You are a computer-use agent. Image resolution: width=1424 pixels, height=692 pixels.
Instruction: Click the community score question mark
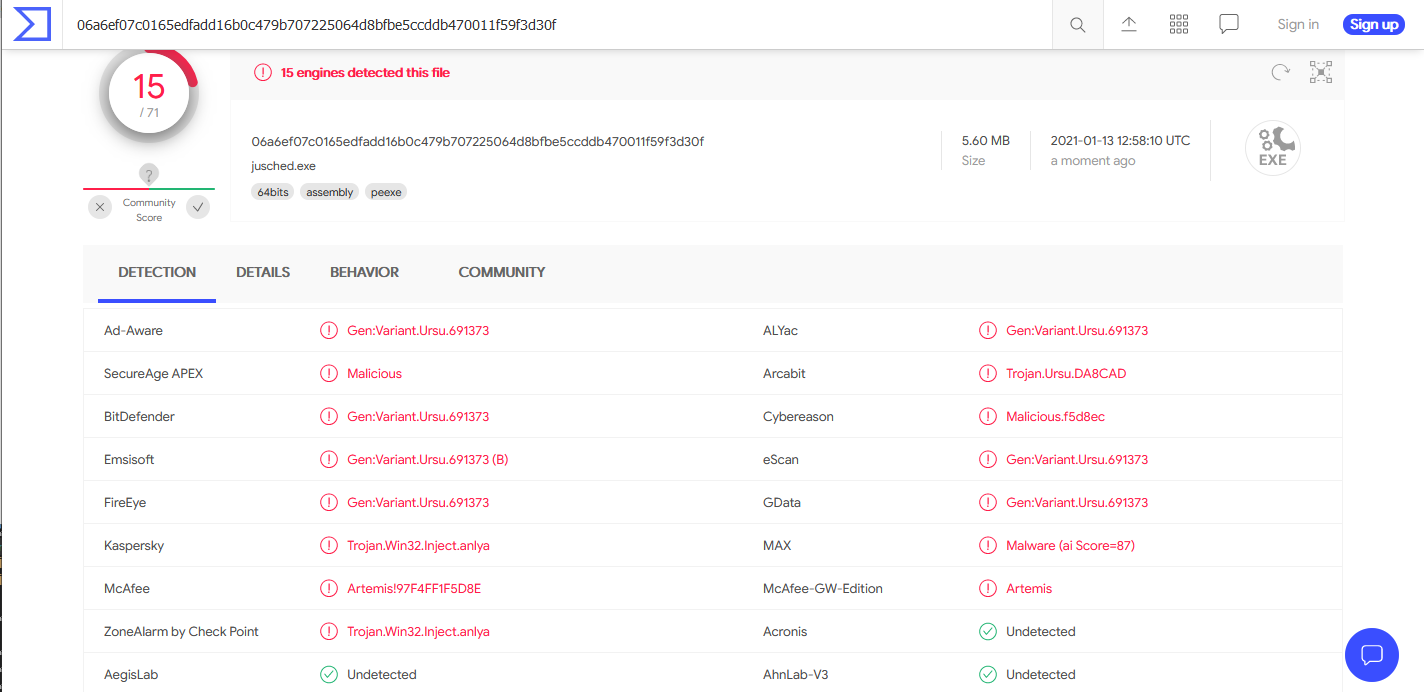149,174
